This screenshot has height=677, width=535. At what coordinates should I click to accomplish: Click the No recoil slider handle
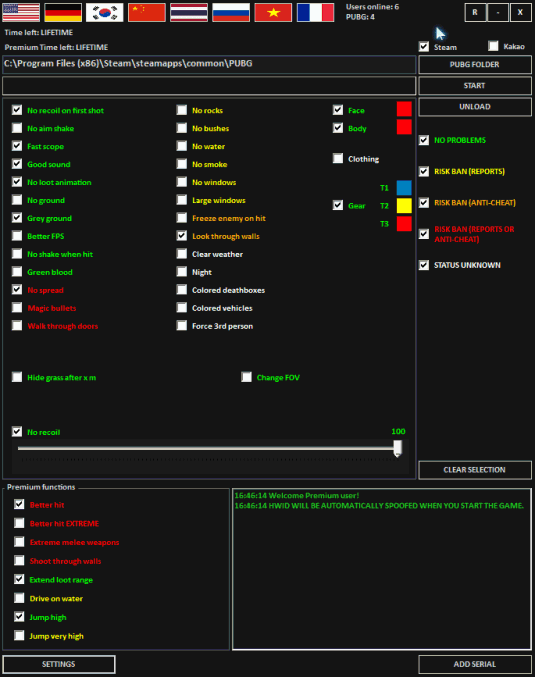[398, 448]
